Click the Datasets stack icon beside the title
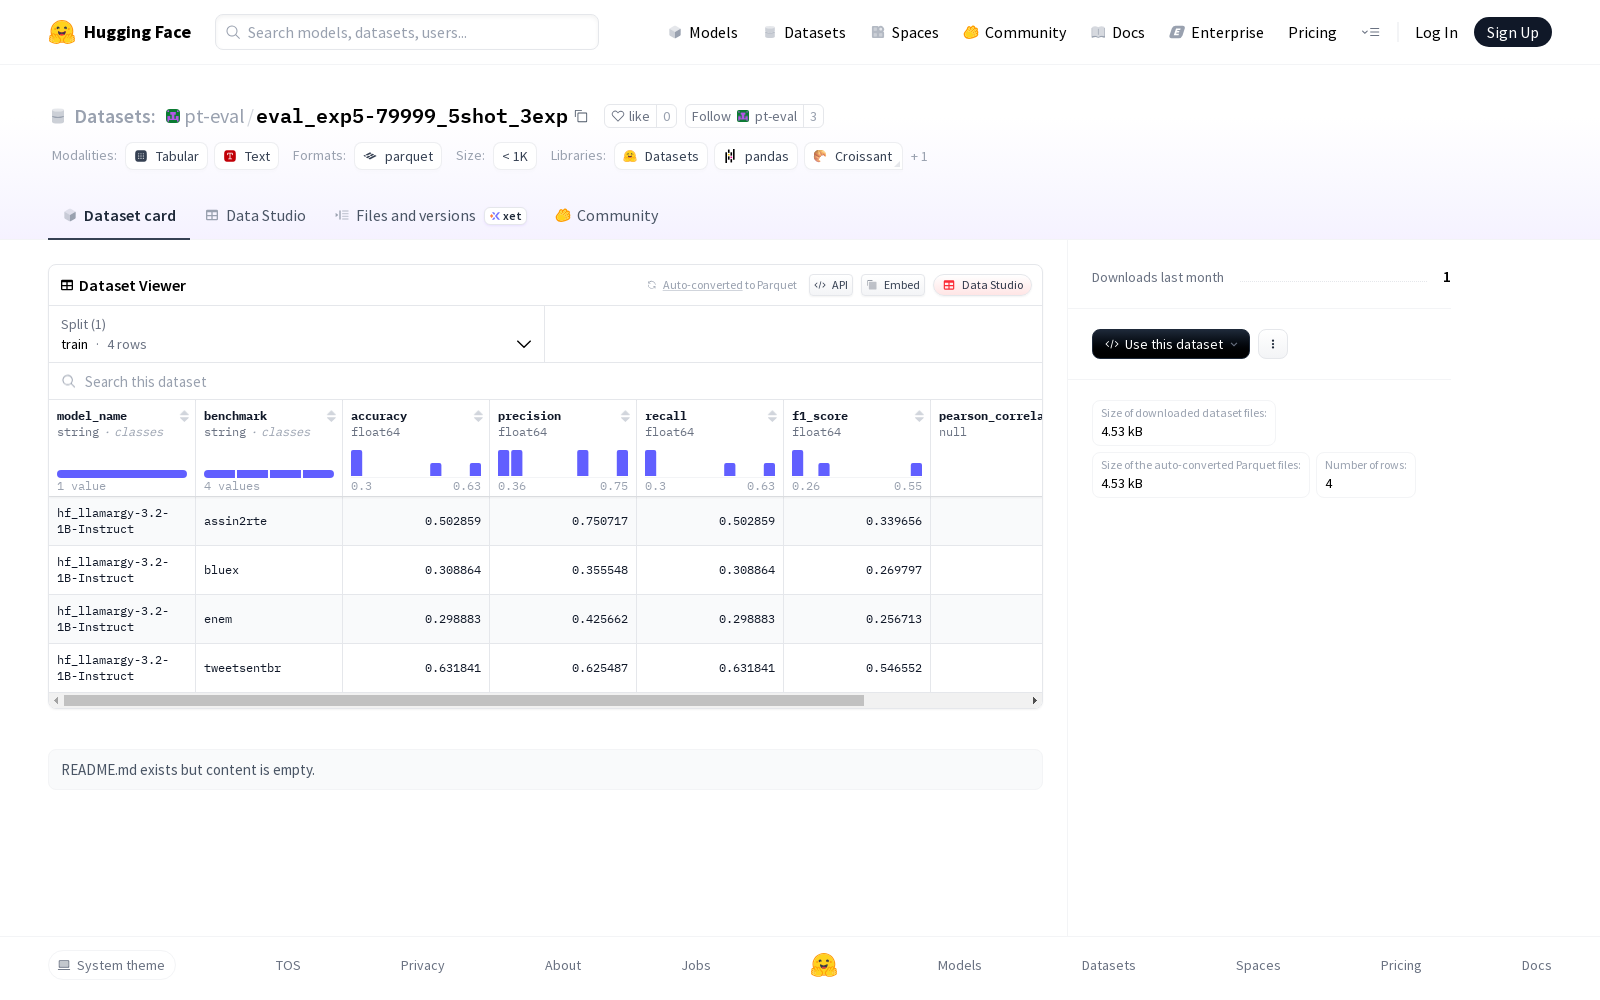 [58, 117]
